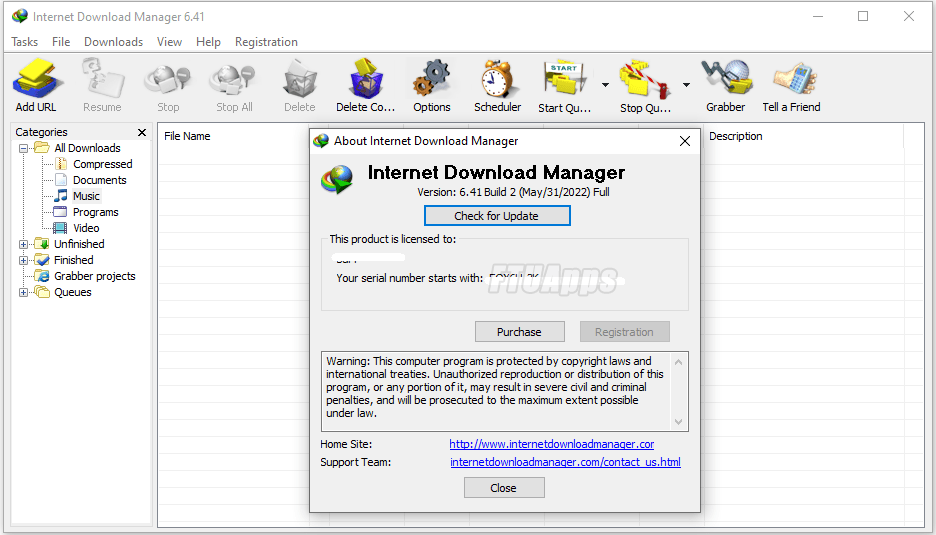The width and height of the screenshot is (936, 535).
Task: Click the Stop Queue toolbar icon
Action: click(645, 80)
